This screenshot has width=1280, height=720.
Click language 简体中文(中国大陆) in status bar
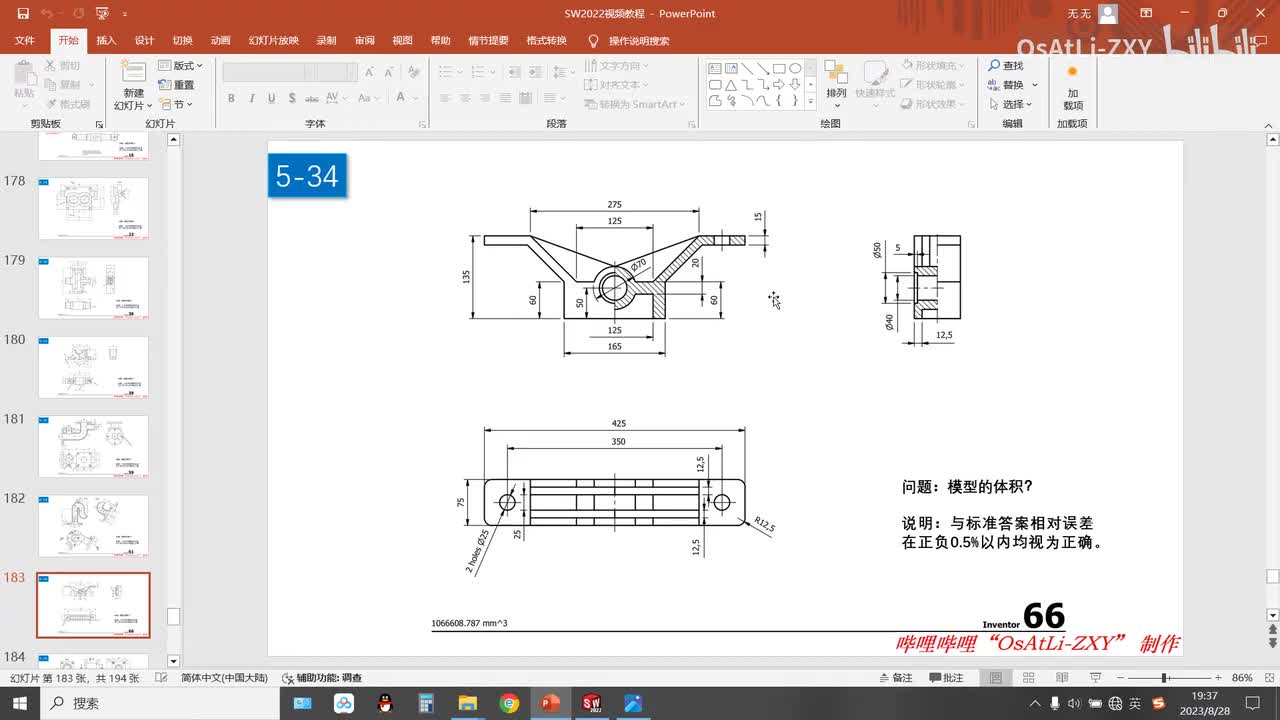click(x=224, y=677)
